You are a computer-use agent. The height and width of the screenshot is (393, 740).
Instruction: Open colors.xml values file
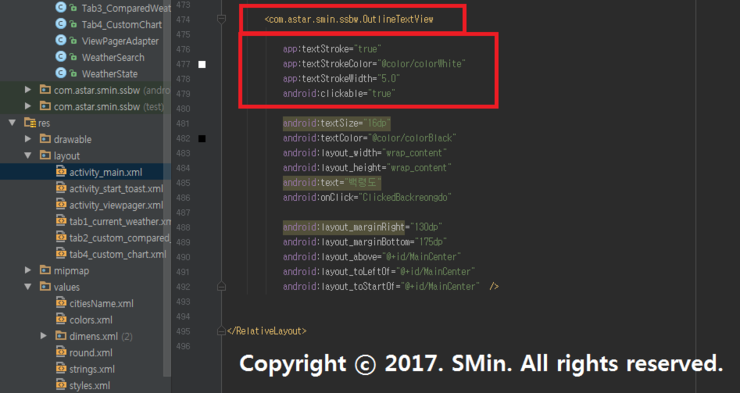[91, 320]
